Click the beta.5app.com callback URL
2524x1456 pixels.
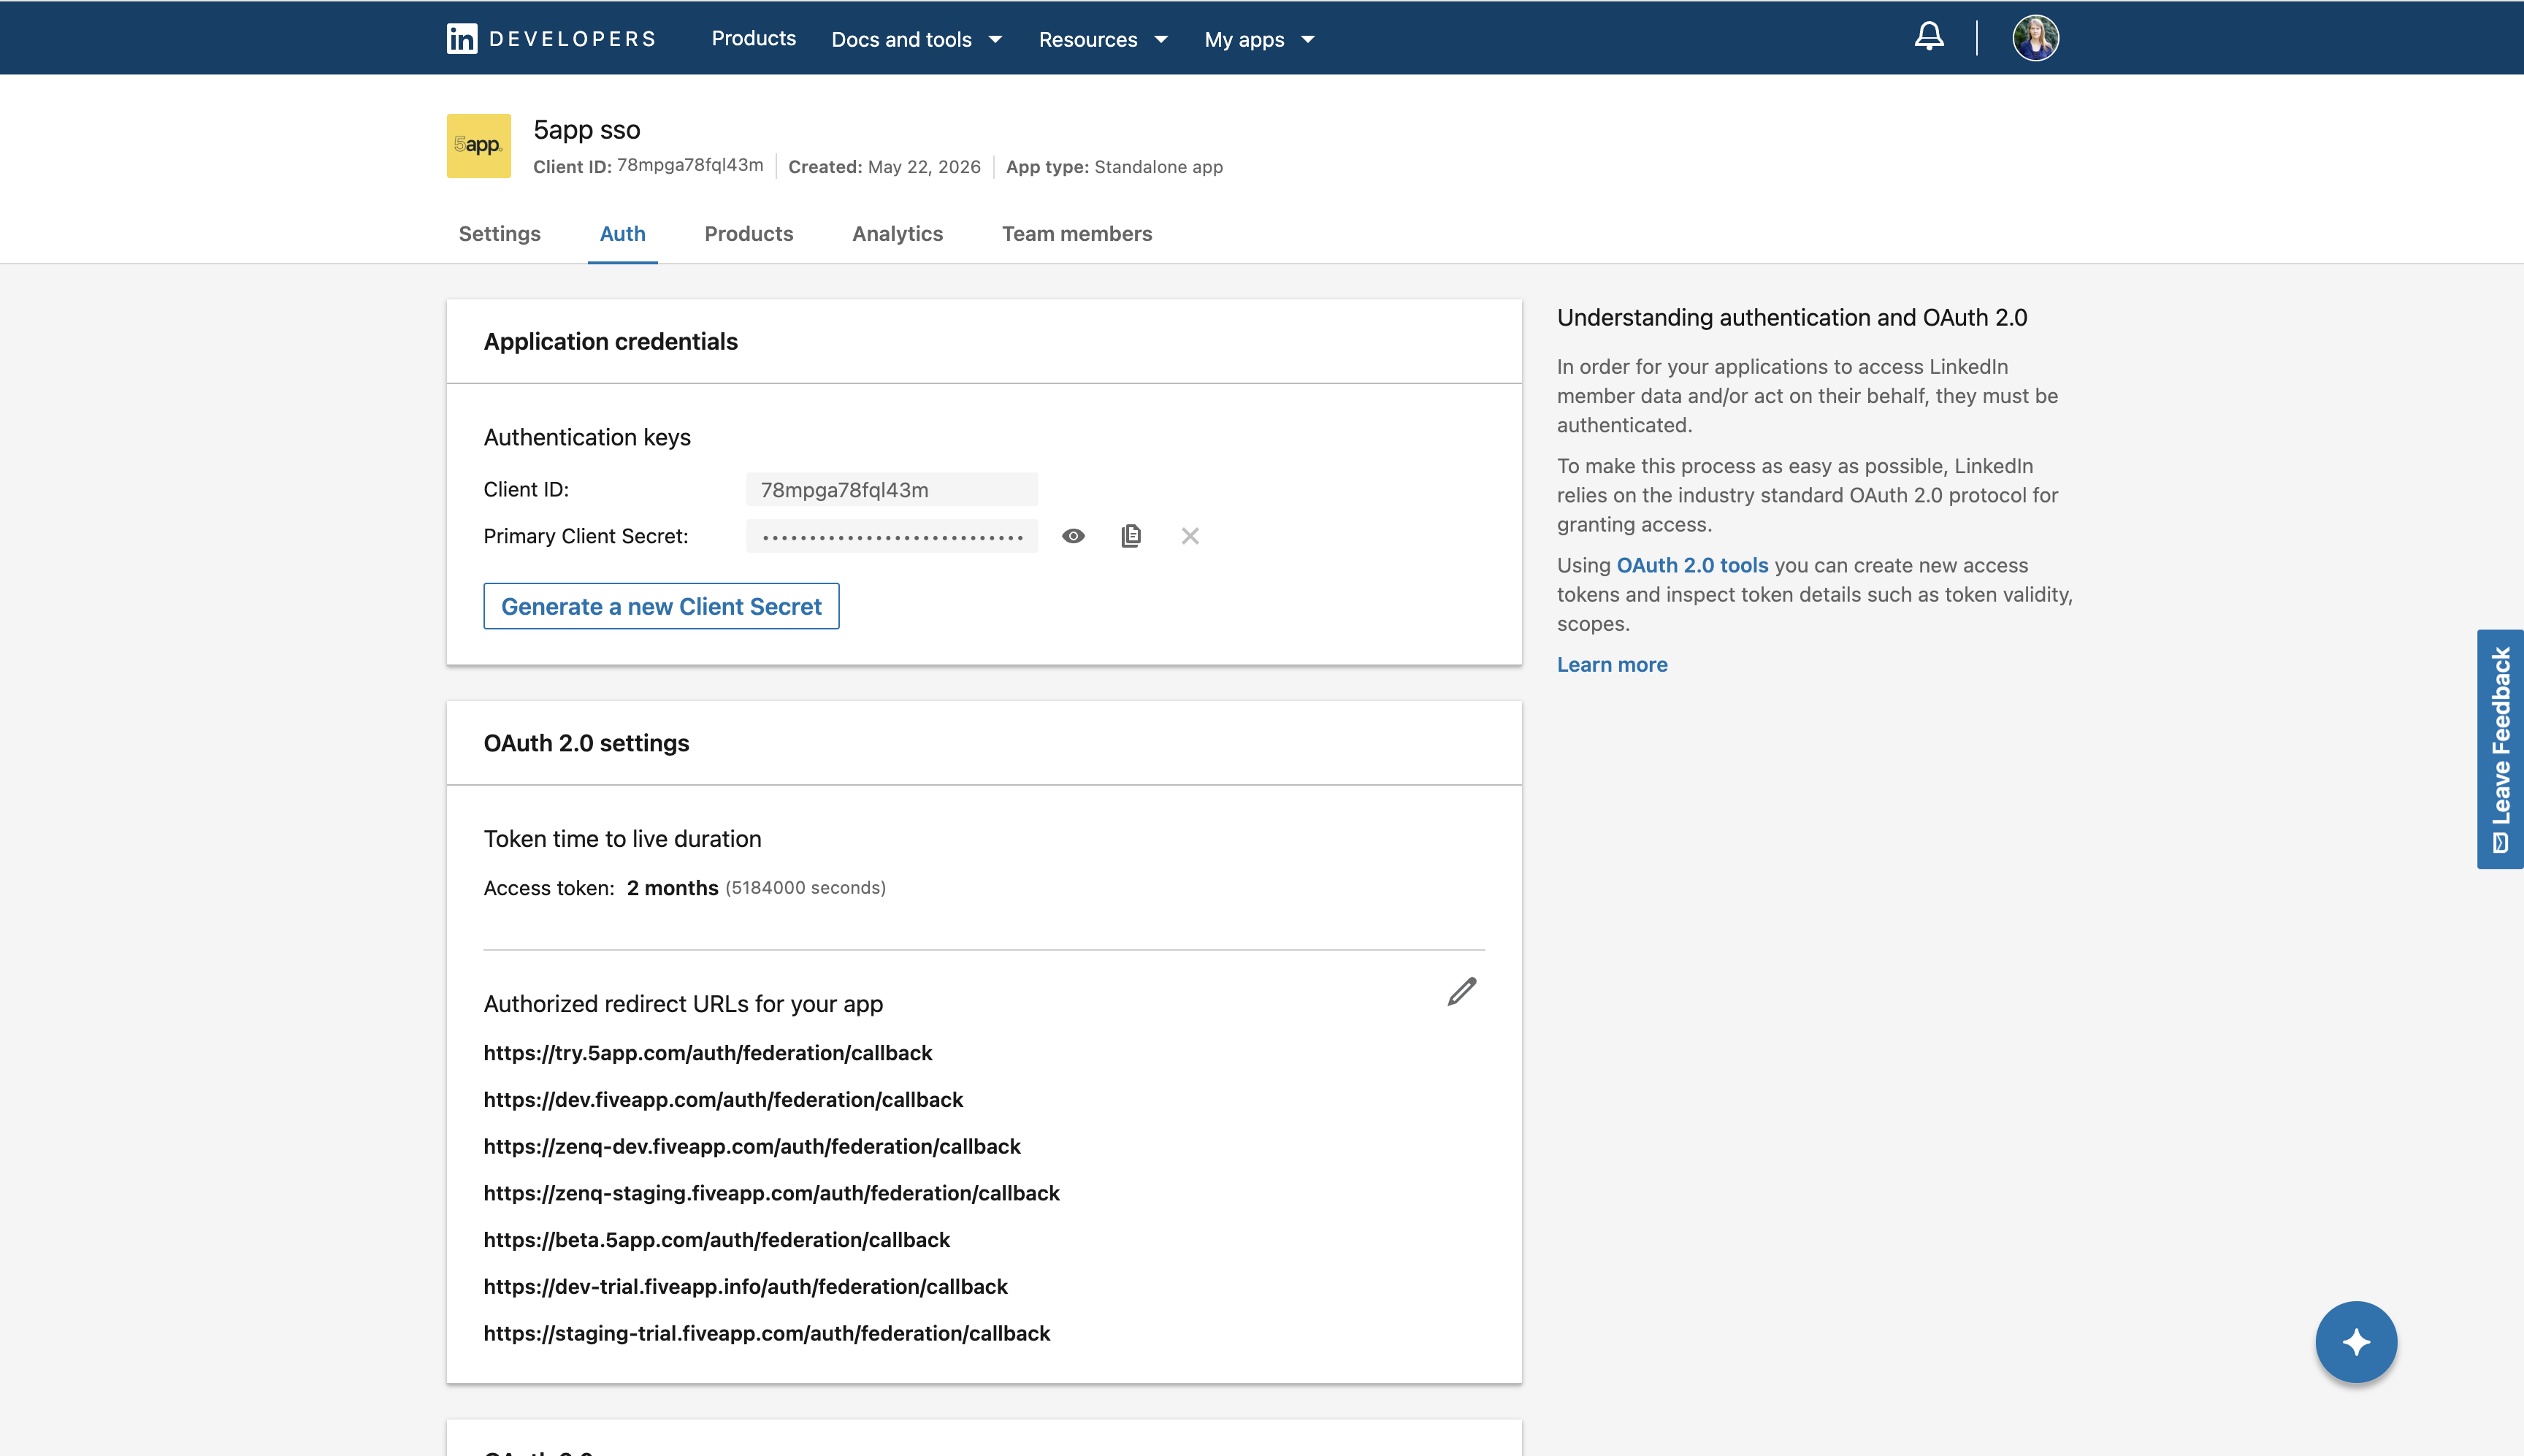click(x=717, y=1240)
